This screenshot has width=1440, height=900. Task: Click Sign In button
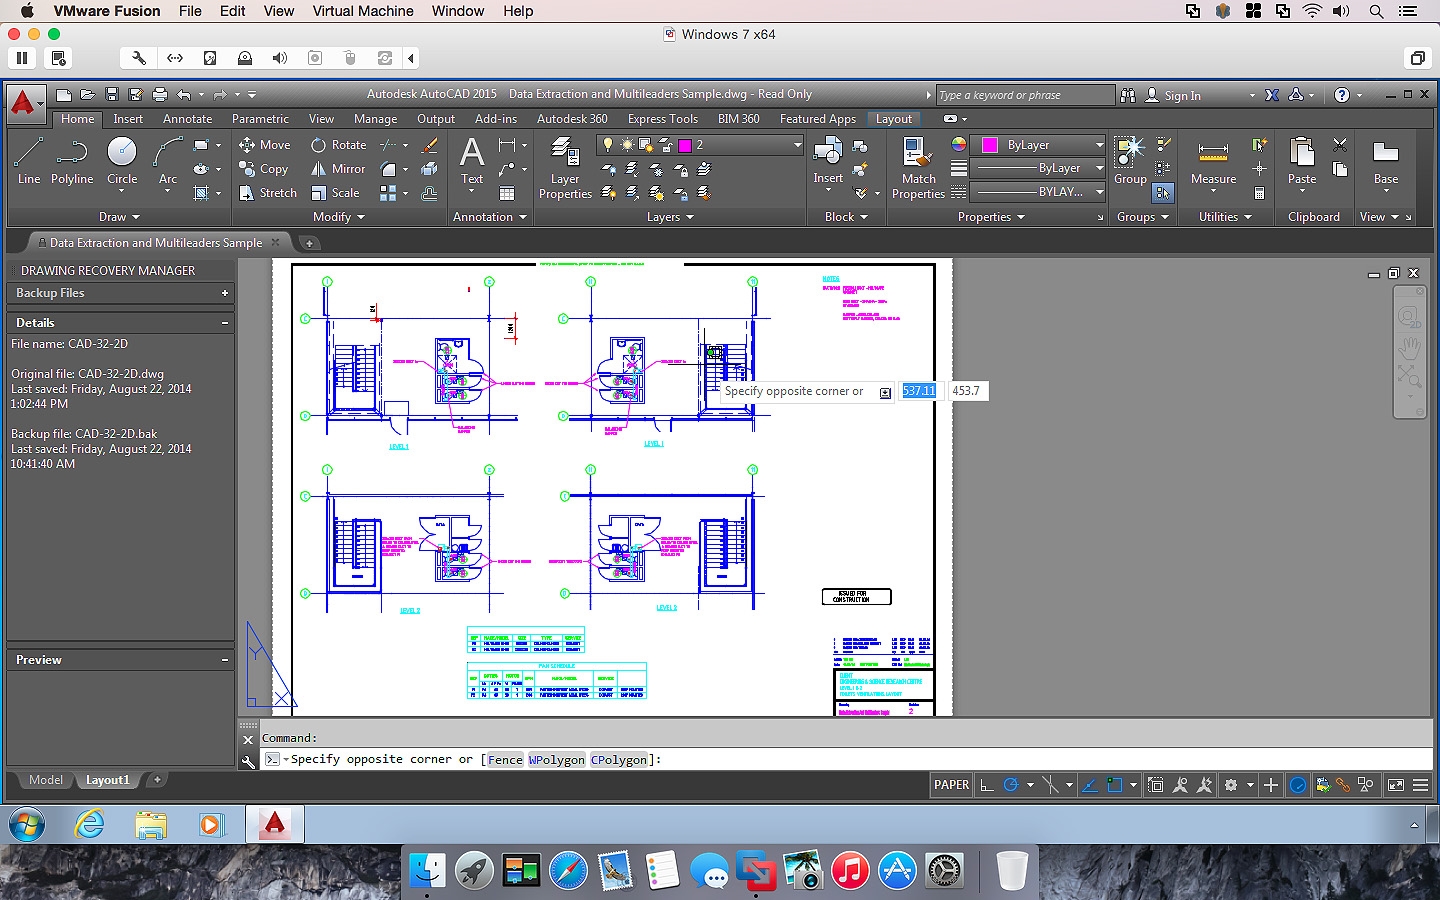point(1173,95)
